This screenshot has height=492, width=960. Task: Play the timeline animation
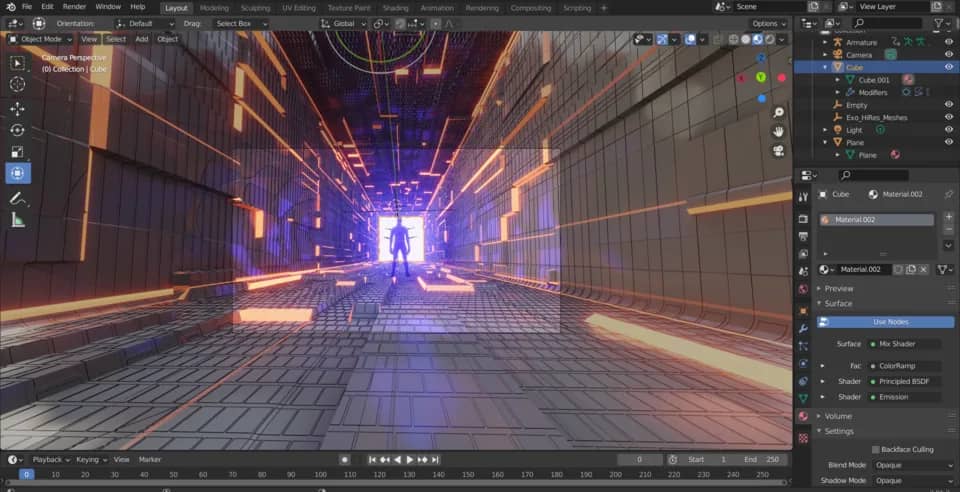[x=410, y=460]
